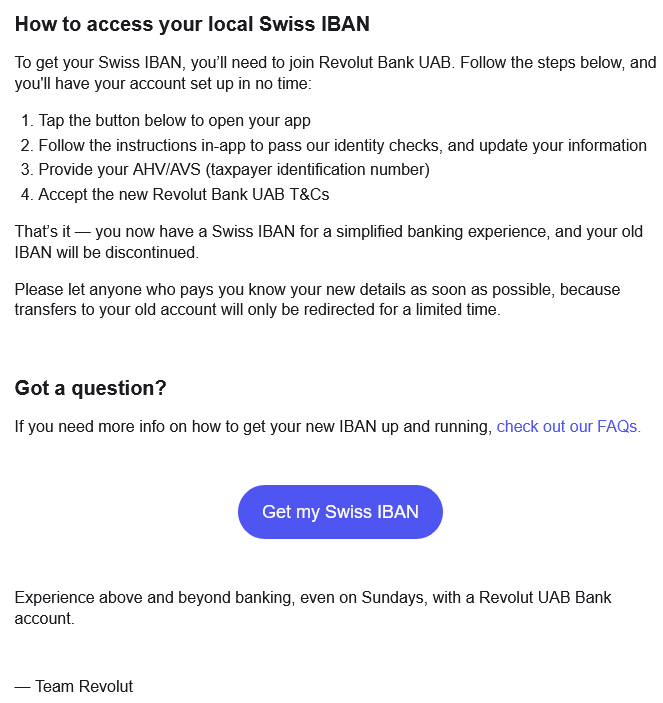This screenshot has height=703, width=663.
Task: Click the 'How to access your local Swiss IBAN' heading
Action: click(192, 24)
